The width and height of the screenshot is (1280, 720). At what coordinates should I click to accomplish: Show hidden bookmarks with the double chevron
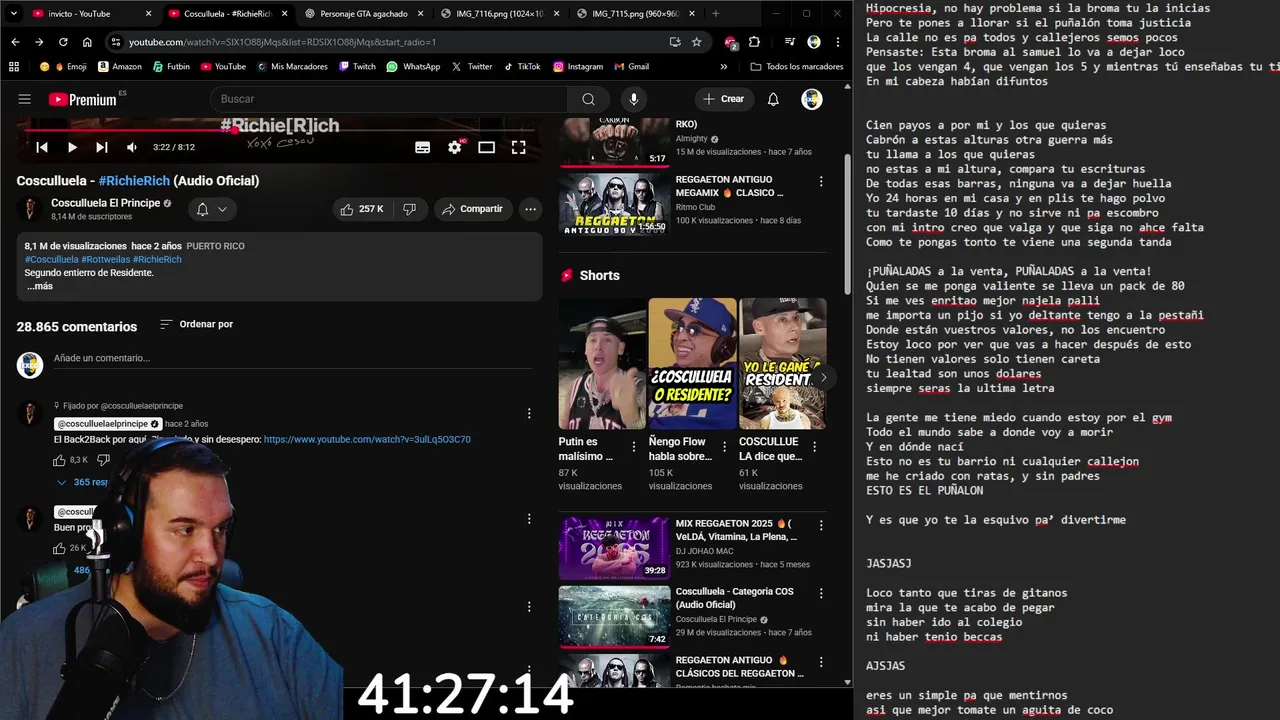pos(724,66)
